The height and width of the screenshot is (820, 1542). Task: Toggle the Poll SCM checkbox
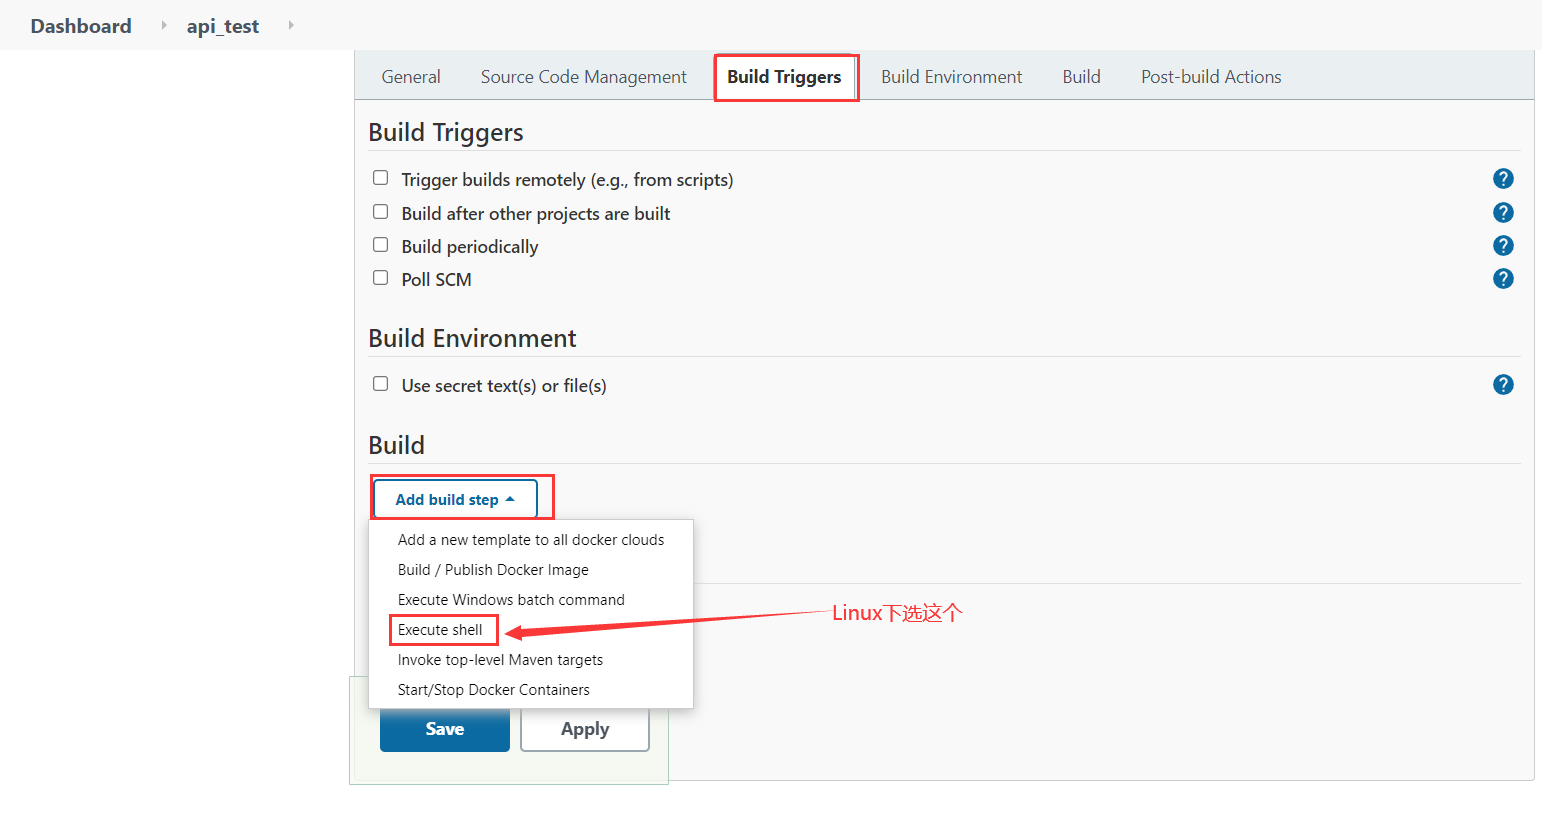pyautogui.click(x=381, y=278)
